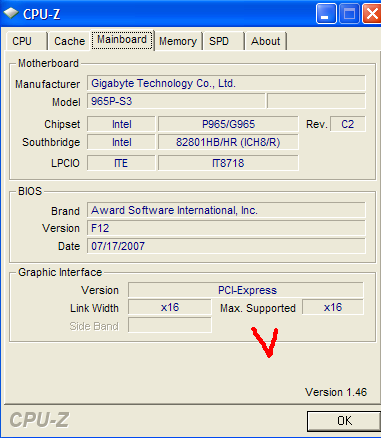
Task: Click the Manufacturer field Gigabyte Technology
Action: pyautogui.click(x=226, y=83)
